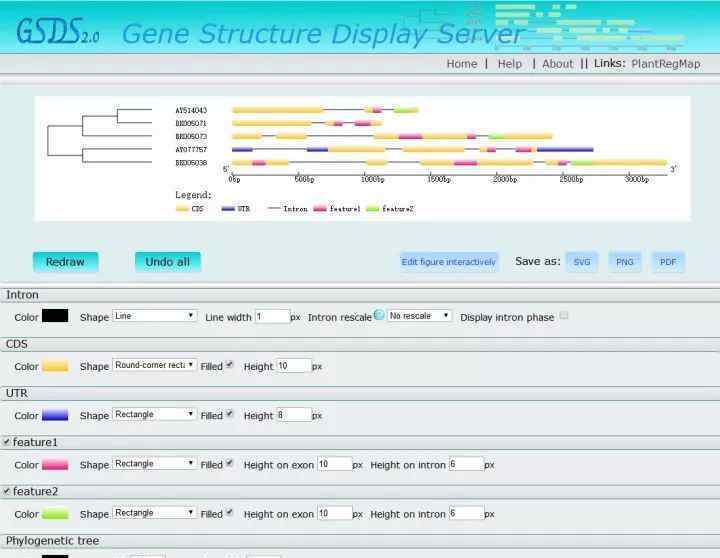Click the Legend label in figure
The width and height of the screenshot is (720, 558).
[193, 195]
